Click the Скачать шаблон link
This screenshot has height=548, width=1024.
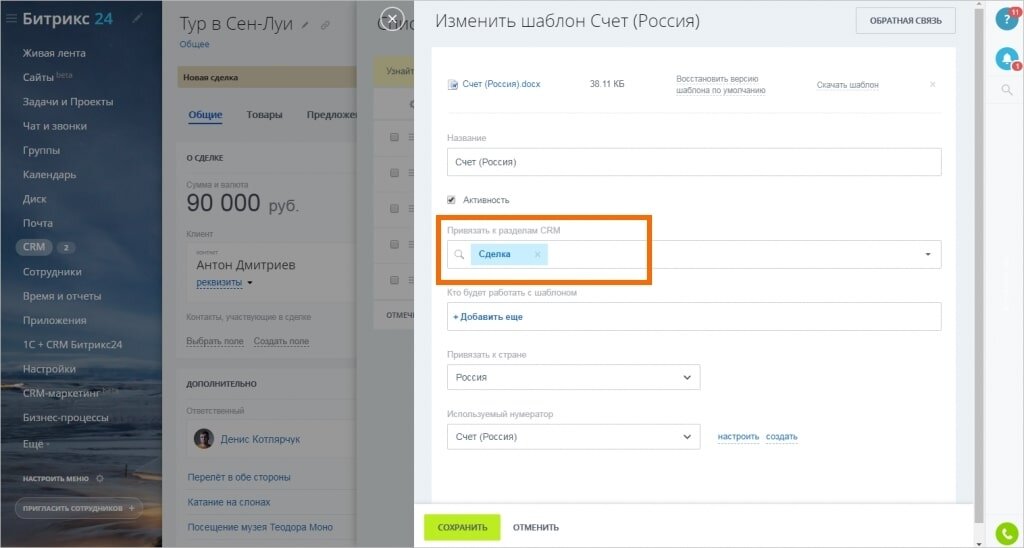pos(847,85)
